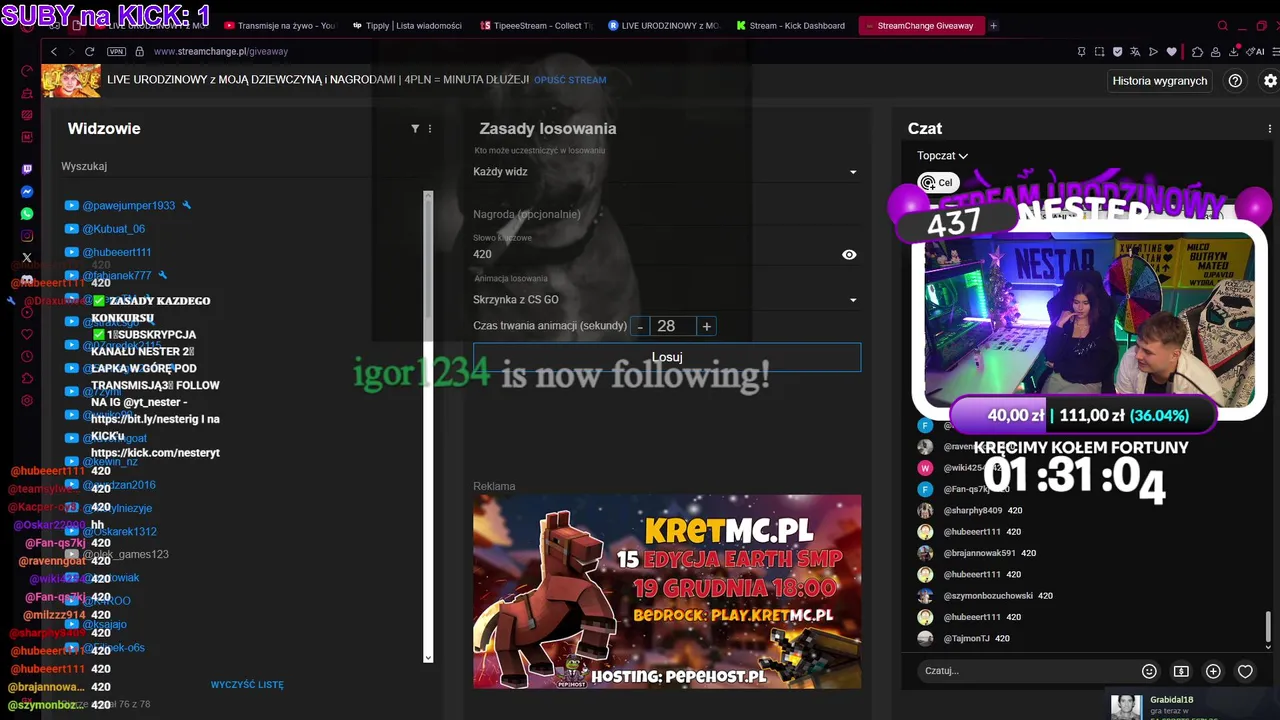
Task: Click the dollar tip icon in chat bar
Action: pos(1181,671)
